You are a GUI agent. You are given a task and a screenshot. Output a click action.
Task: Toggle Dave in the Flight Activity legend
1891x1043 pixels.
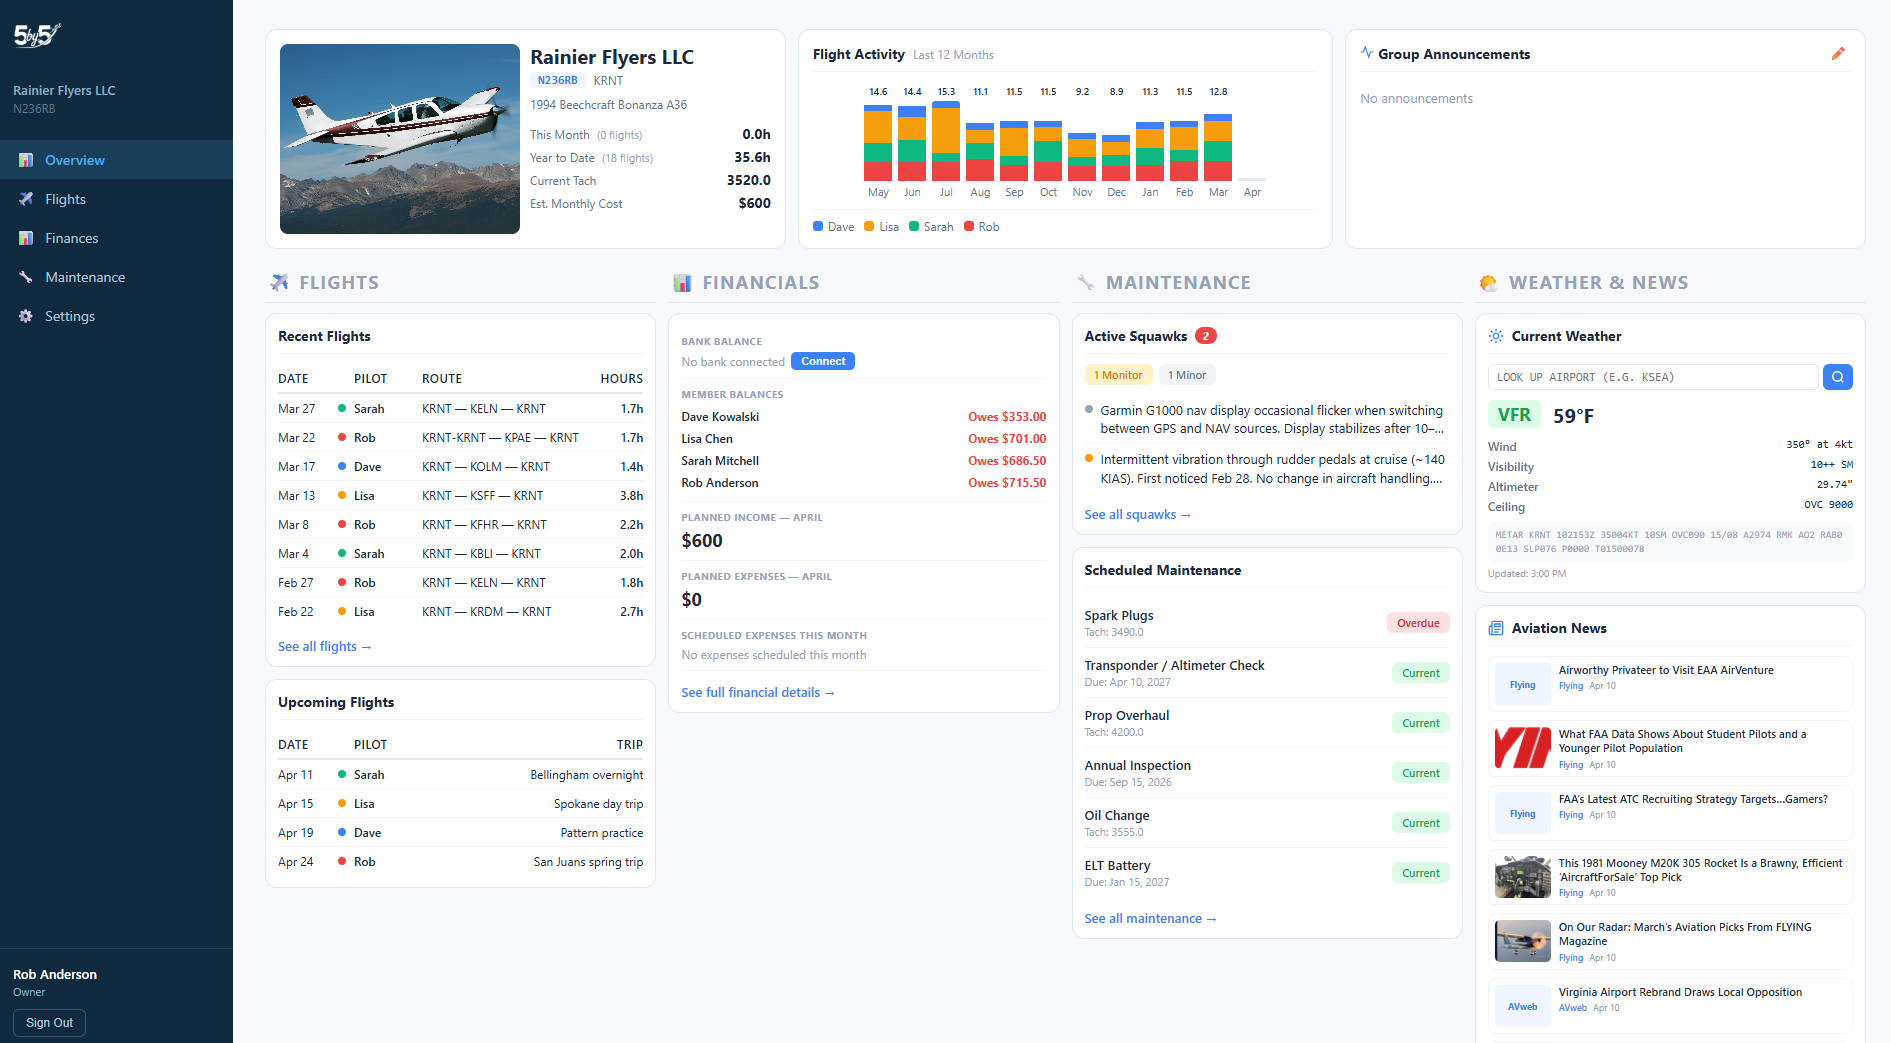832,227
